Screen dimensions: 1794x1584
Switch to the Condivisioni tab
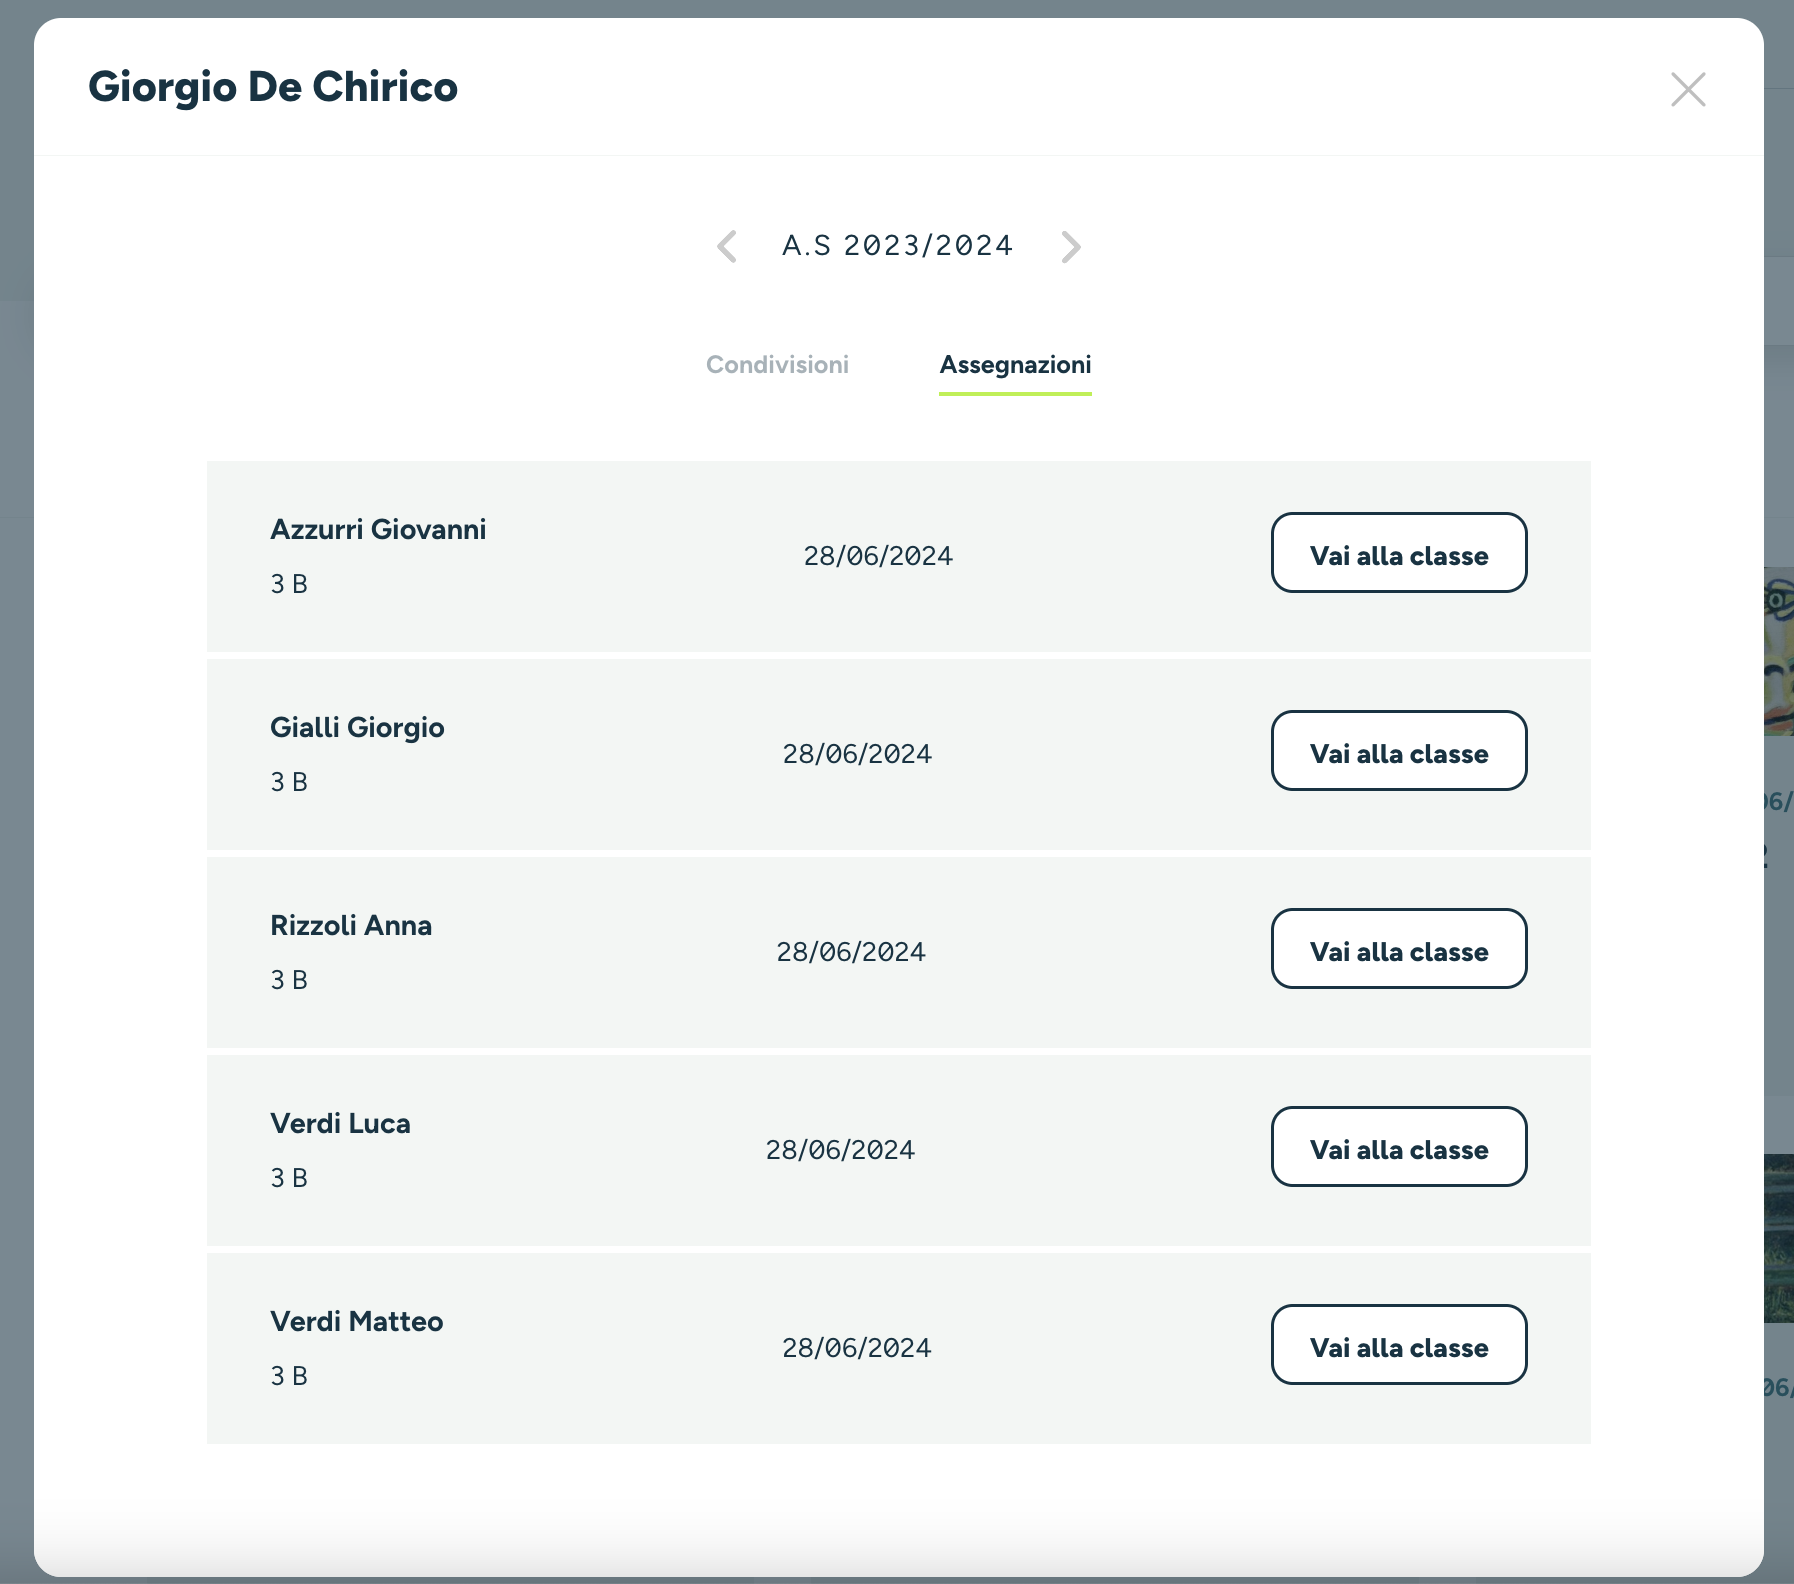pyautogui.click(x=777, y=365)
